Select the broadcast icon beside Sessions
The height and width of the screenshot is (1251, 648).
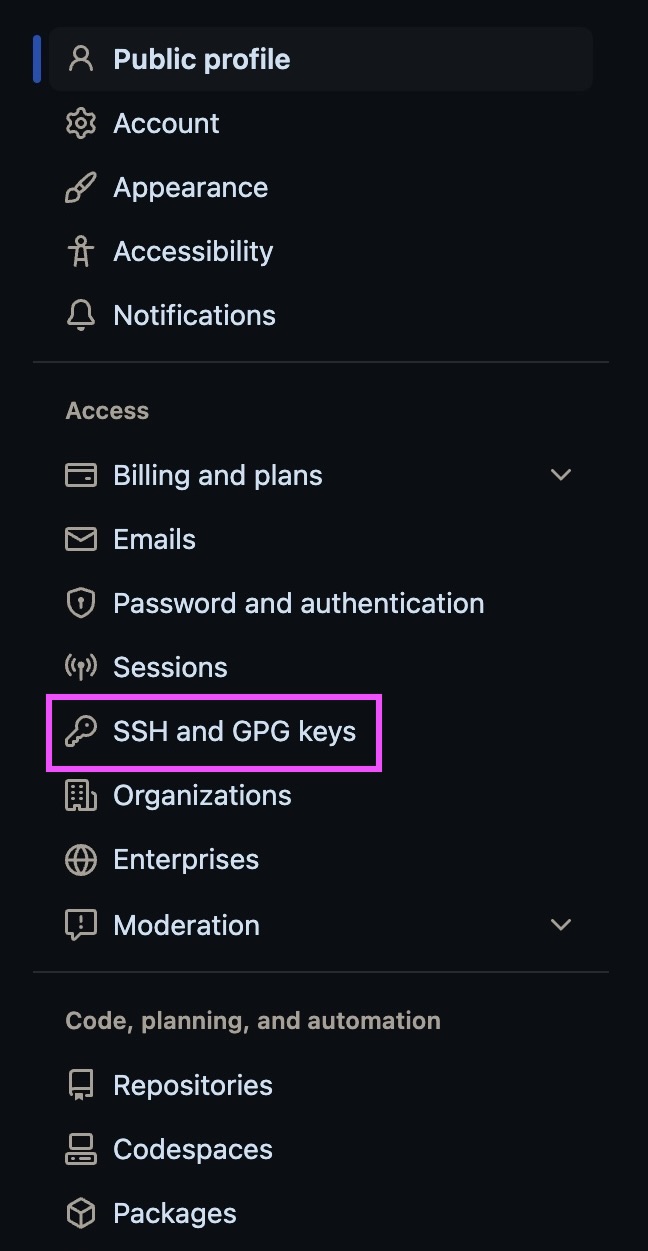click(x=79, y=667)
